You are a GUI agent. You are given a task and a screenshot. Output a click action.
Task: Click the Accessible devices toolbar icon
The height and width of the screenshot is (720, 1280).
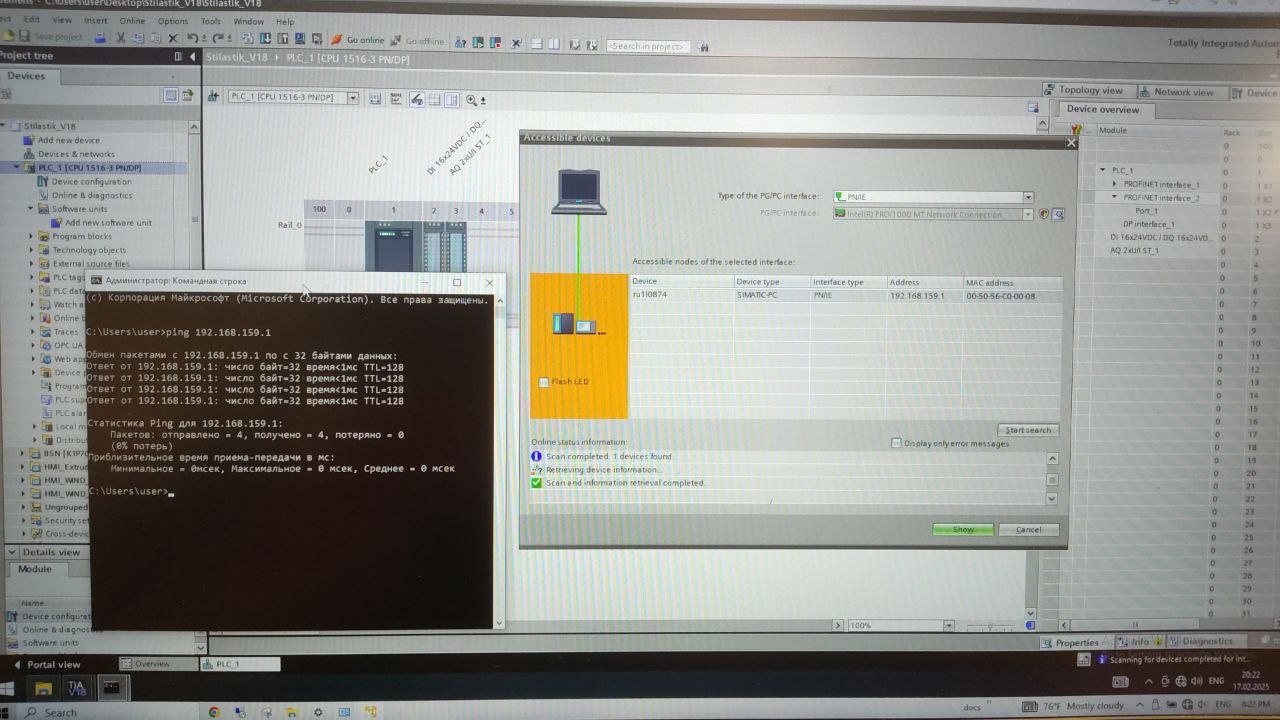[461, 43]
